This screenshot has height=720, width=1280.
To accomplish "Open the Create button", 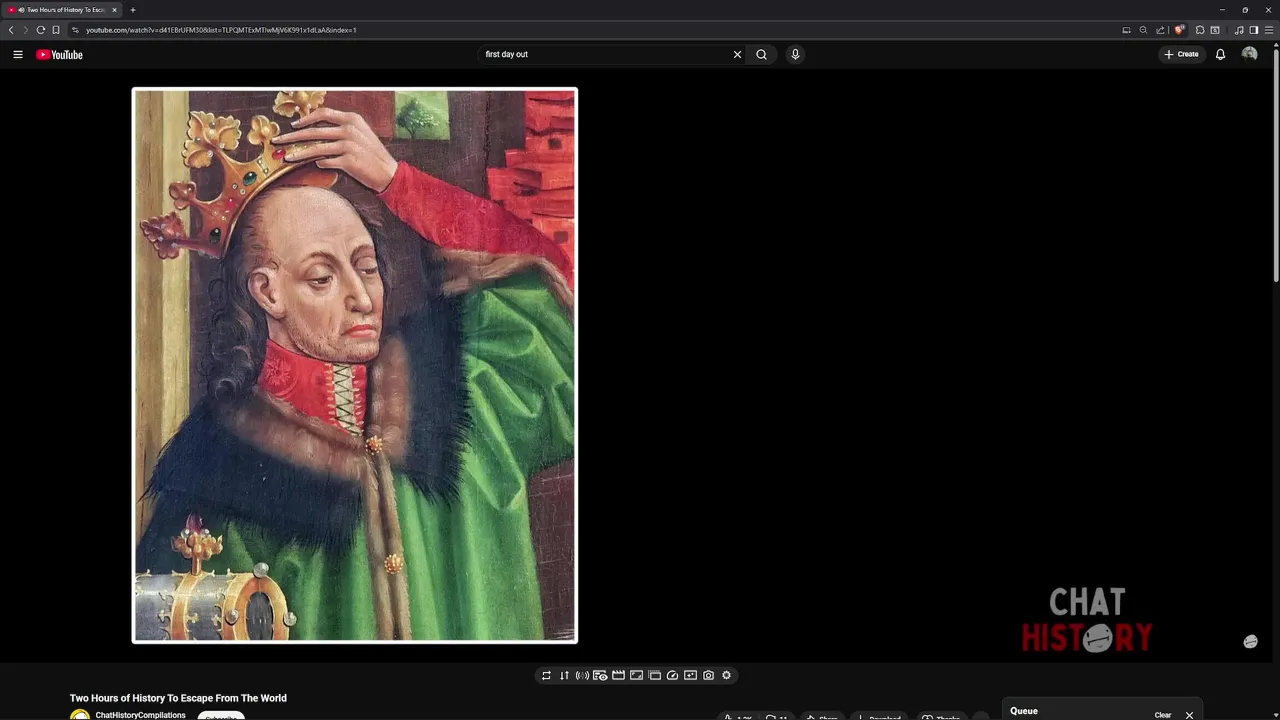I will (1181, 55).
